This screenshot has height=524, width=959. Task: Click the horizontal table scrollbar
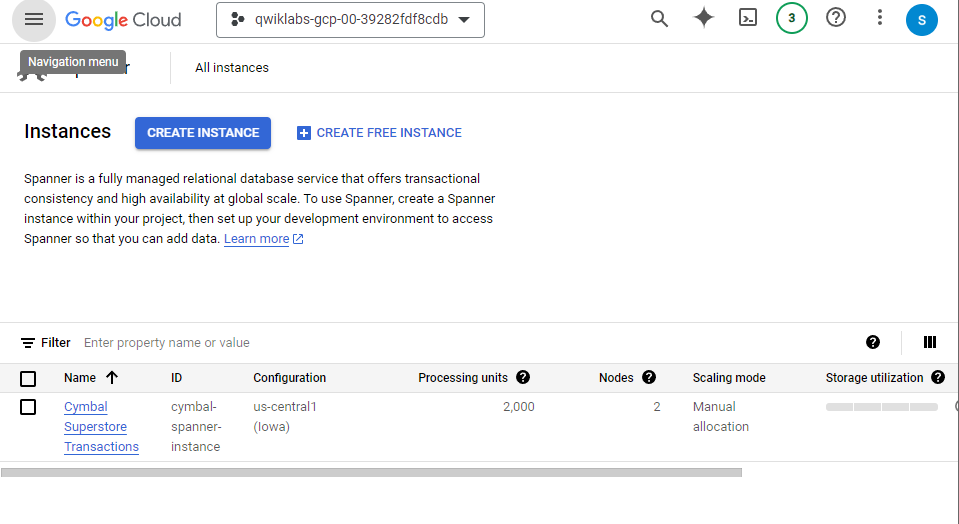point(371,473)
